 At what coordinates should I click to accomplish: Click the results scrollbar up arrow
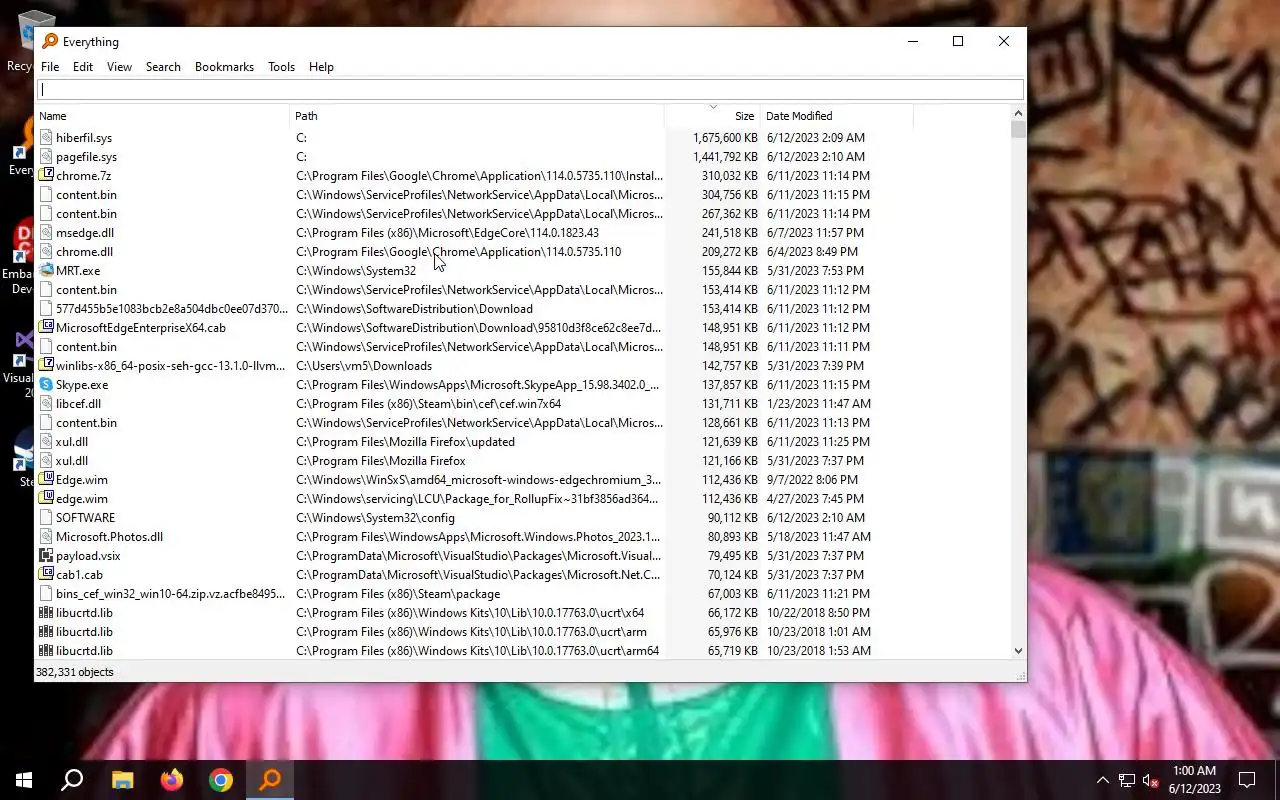pyautogui.click(x=1018, y=113)
